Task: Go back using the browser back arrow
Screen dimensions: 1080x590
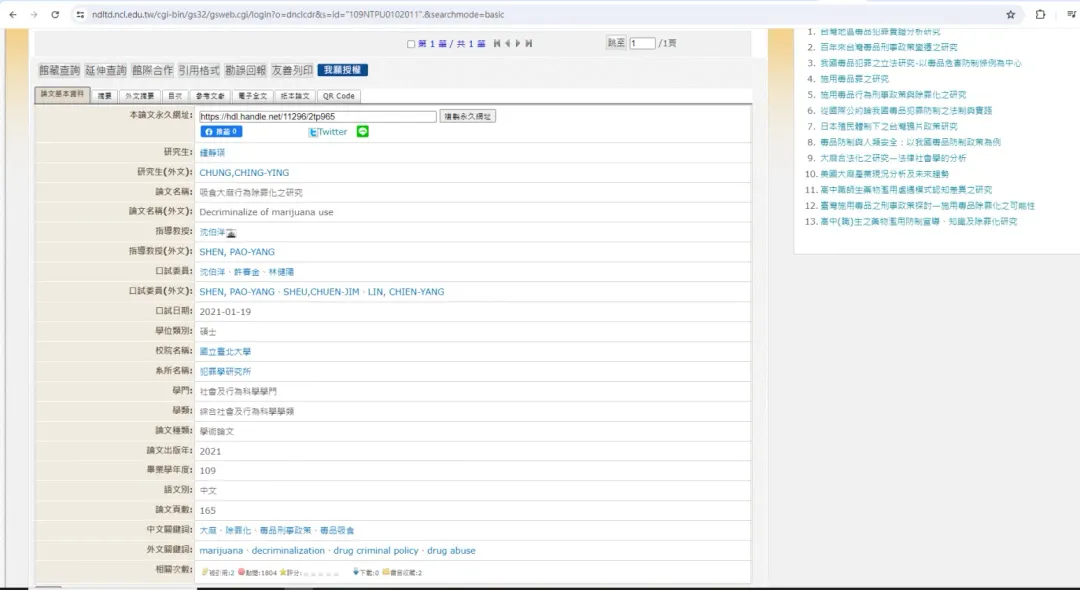Action: click(x=12, y=14)
